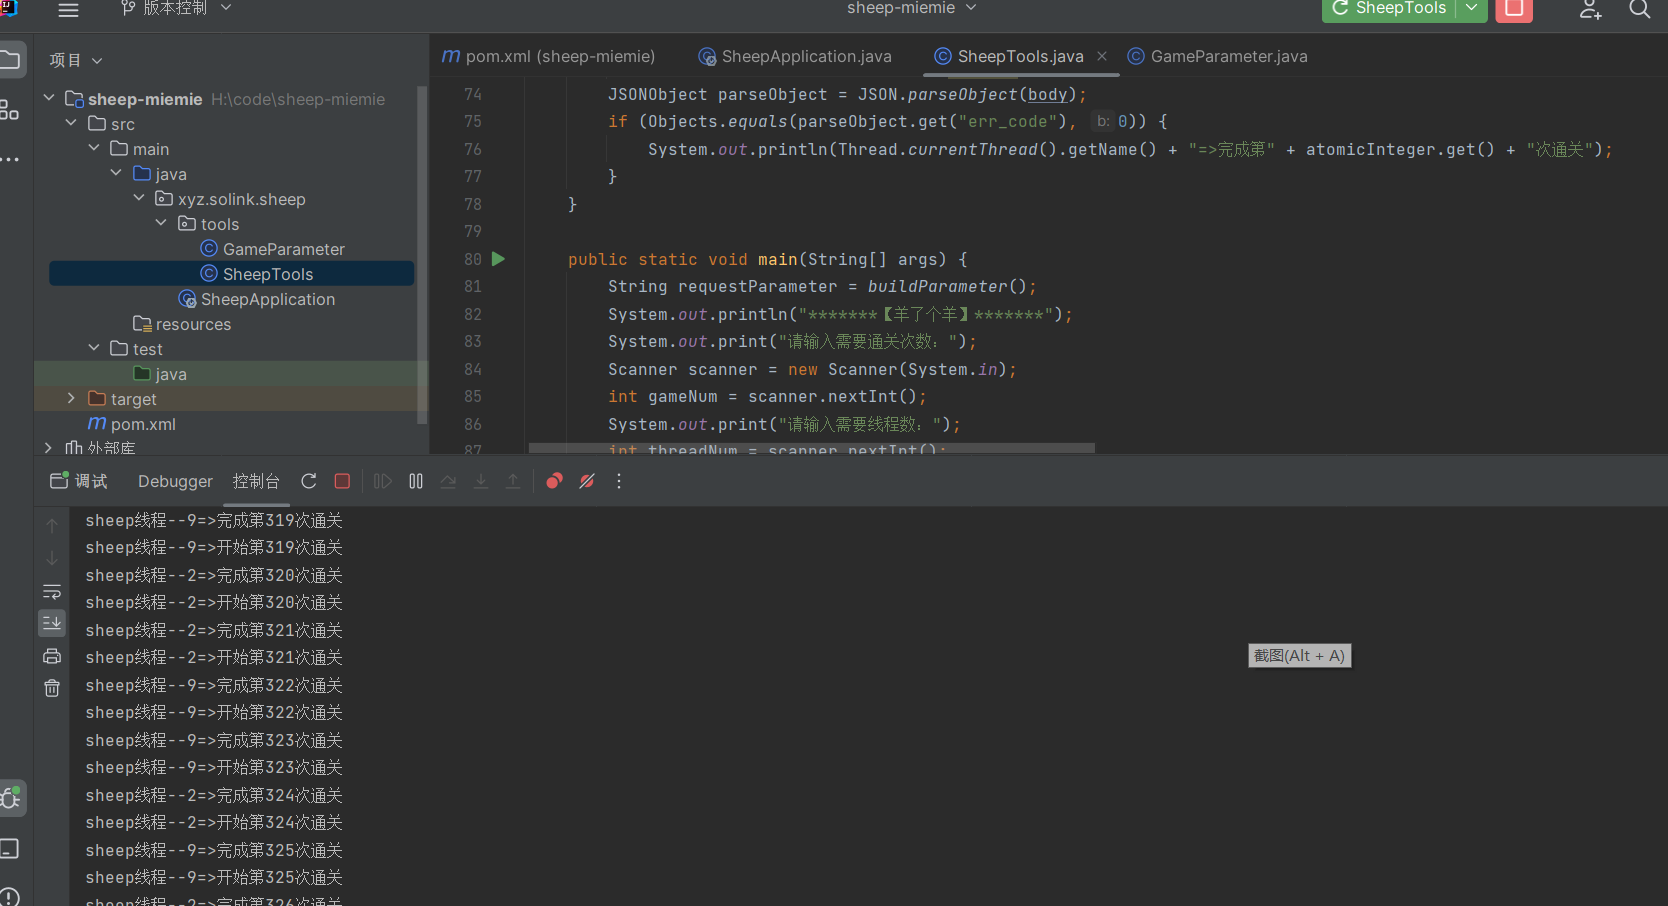Image resolution: width=1668 pixels, height=906 pixels.
Task: Open the search everywhere magnifier
Action: point(1639,10)
